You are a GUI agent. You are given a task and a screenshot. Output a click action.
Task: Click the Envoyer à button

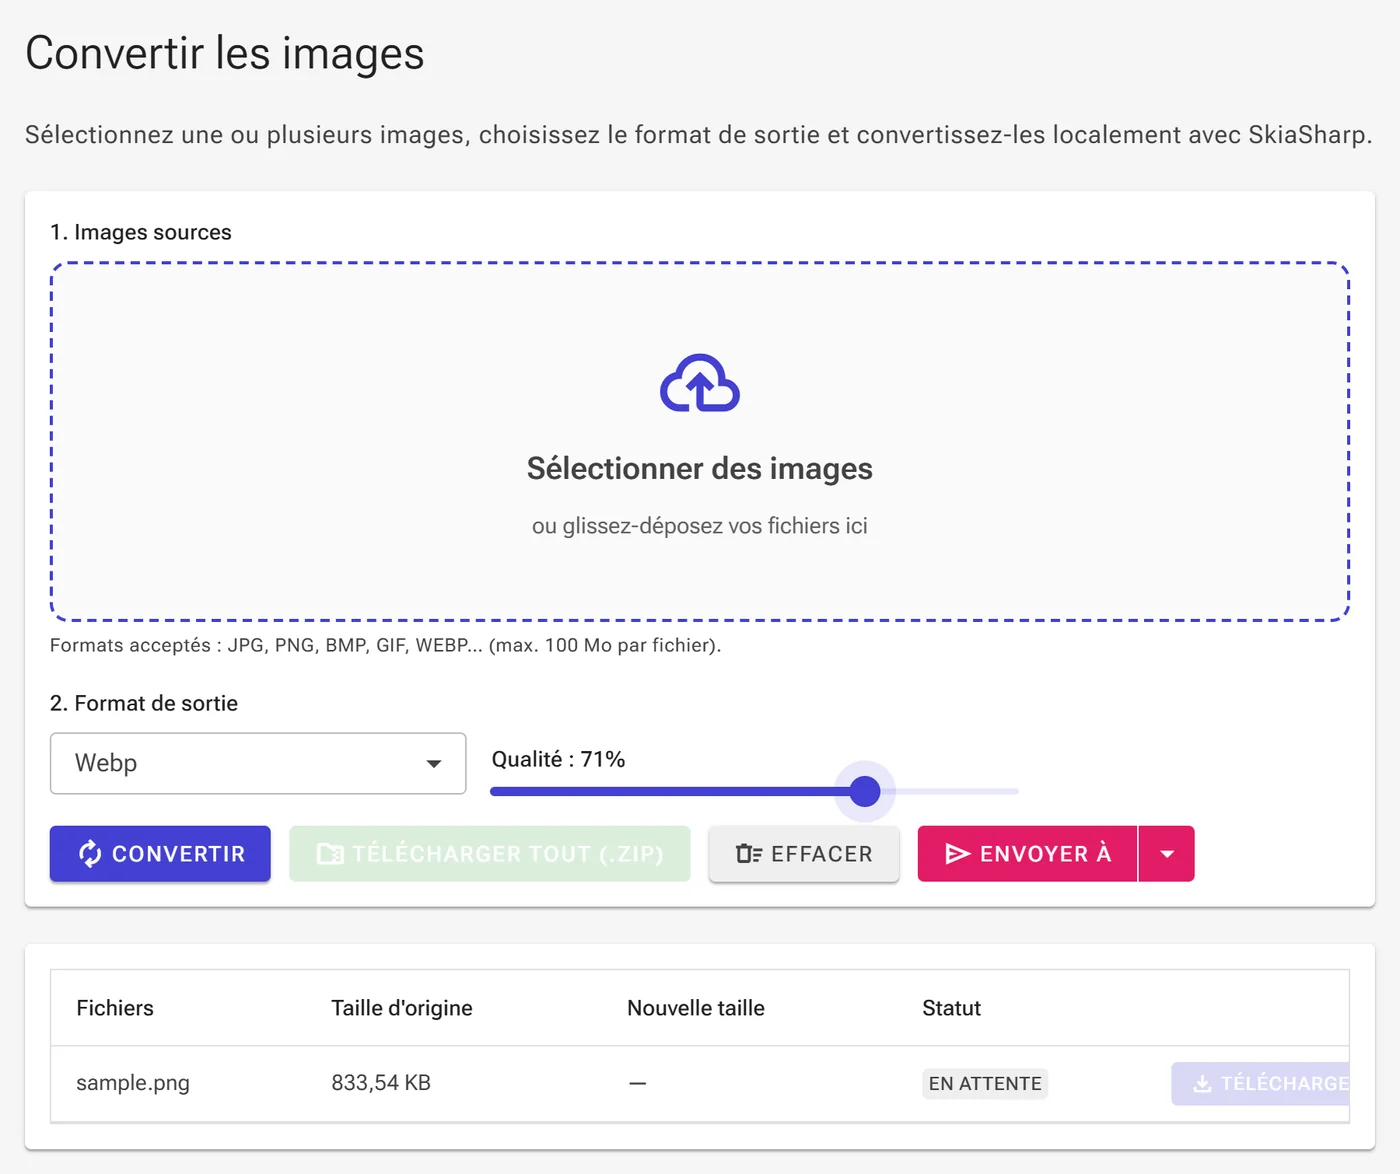(x=1027, y=854)
